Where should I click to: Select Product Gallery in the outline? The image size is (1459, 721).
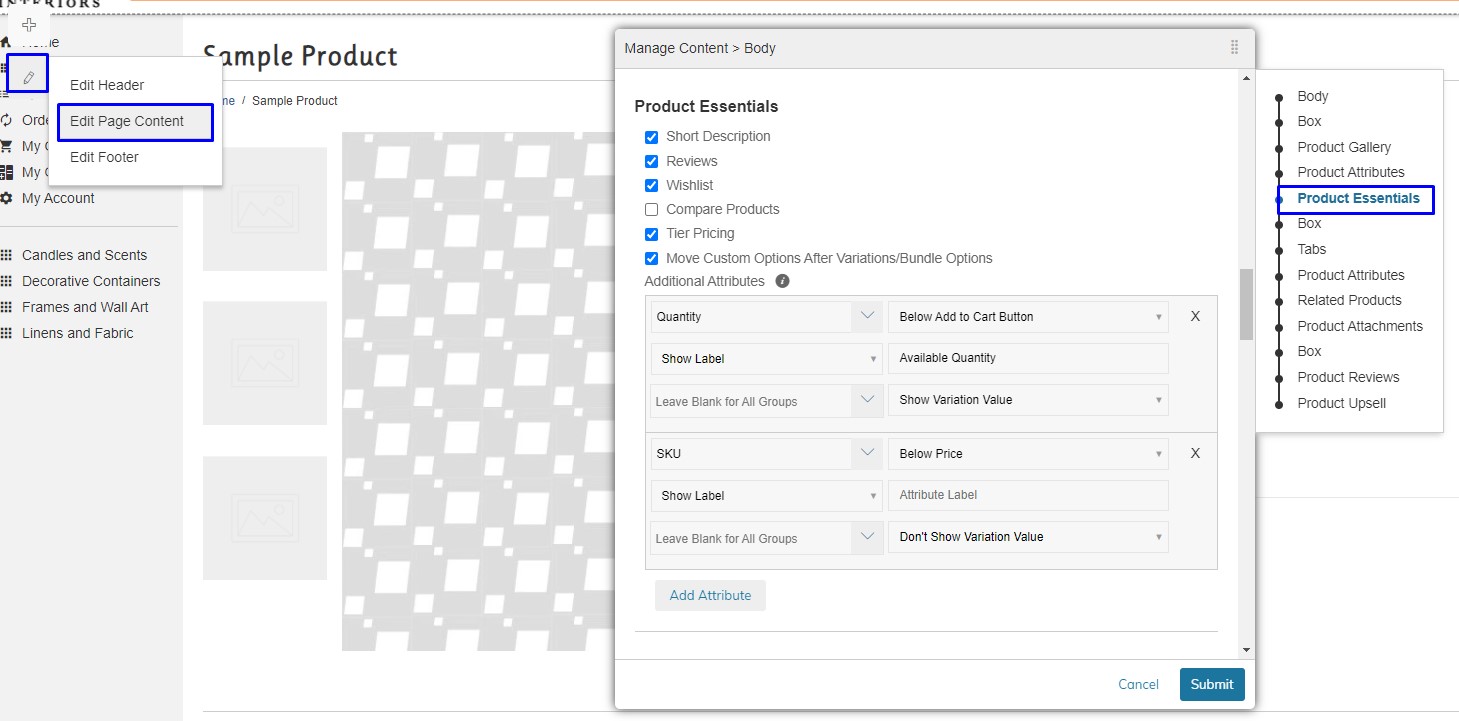pyautogui.click(x=1344, y=147)
